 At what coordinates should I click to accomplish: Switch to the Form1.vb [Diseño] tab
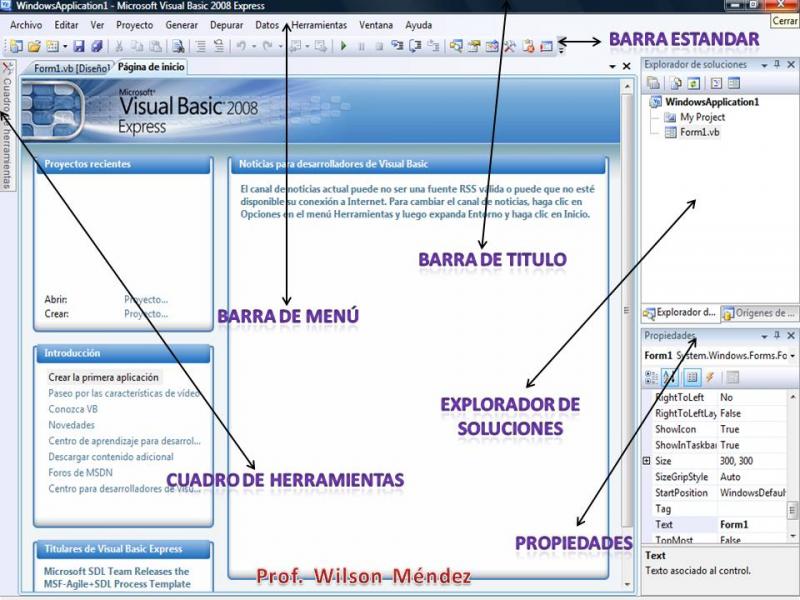point(71,68)
